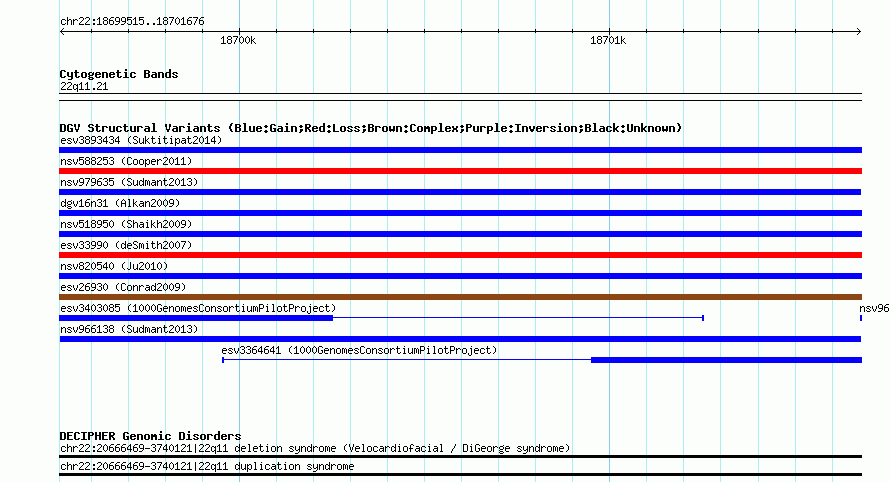The image size is (890, 482).
Task: Select the nsv518950 (Shaikh2009) blue bar
Action: pos(460,234)
